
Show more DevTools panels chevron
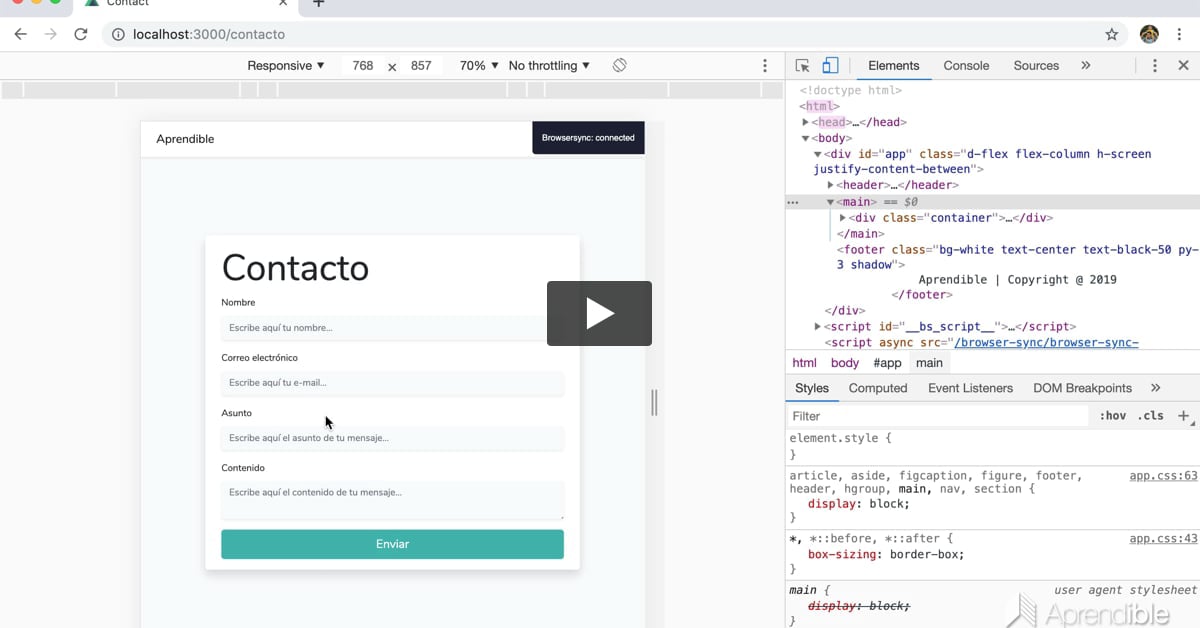(x=1085, y=66)
